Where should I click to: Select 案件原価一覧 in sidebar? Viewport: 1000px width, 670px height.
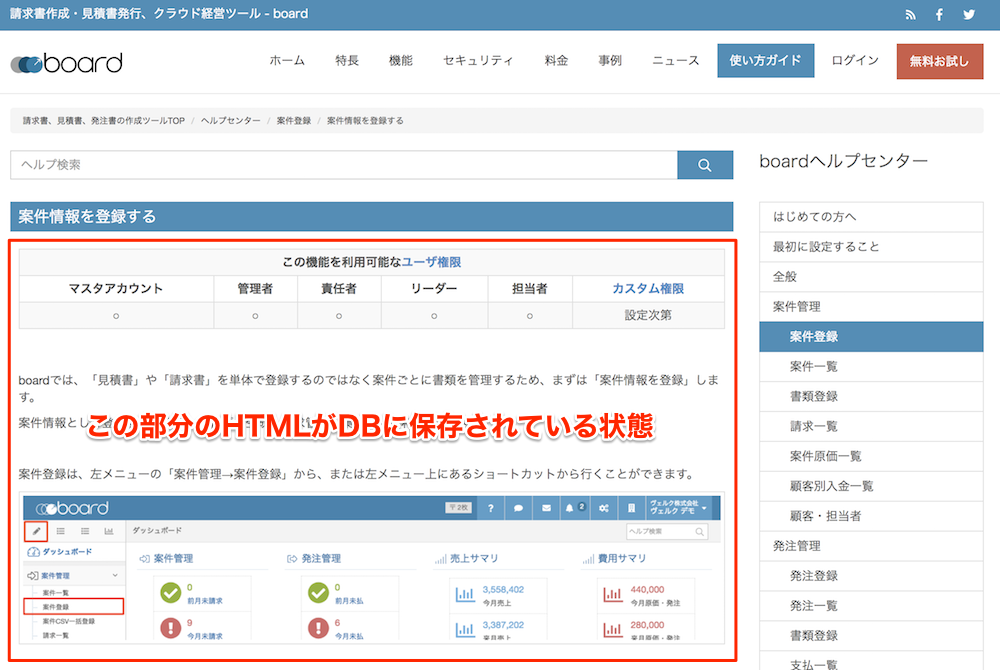[871, 456]
